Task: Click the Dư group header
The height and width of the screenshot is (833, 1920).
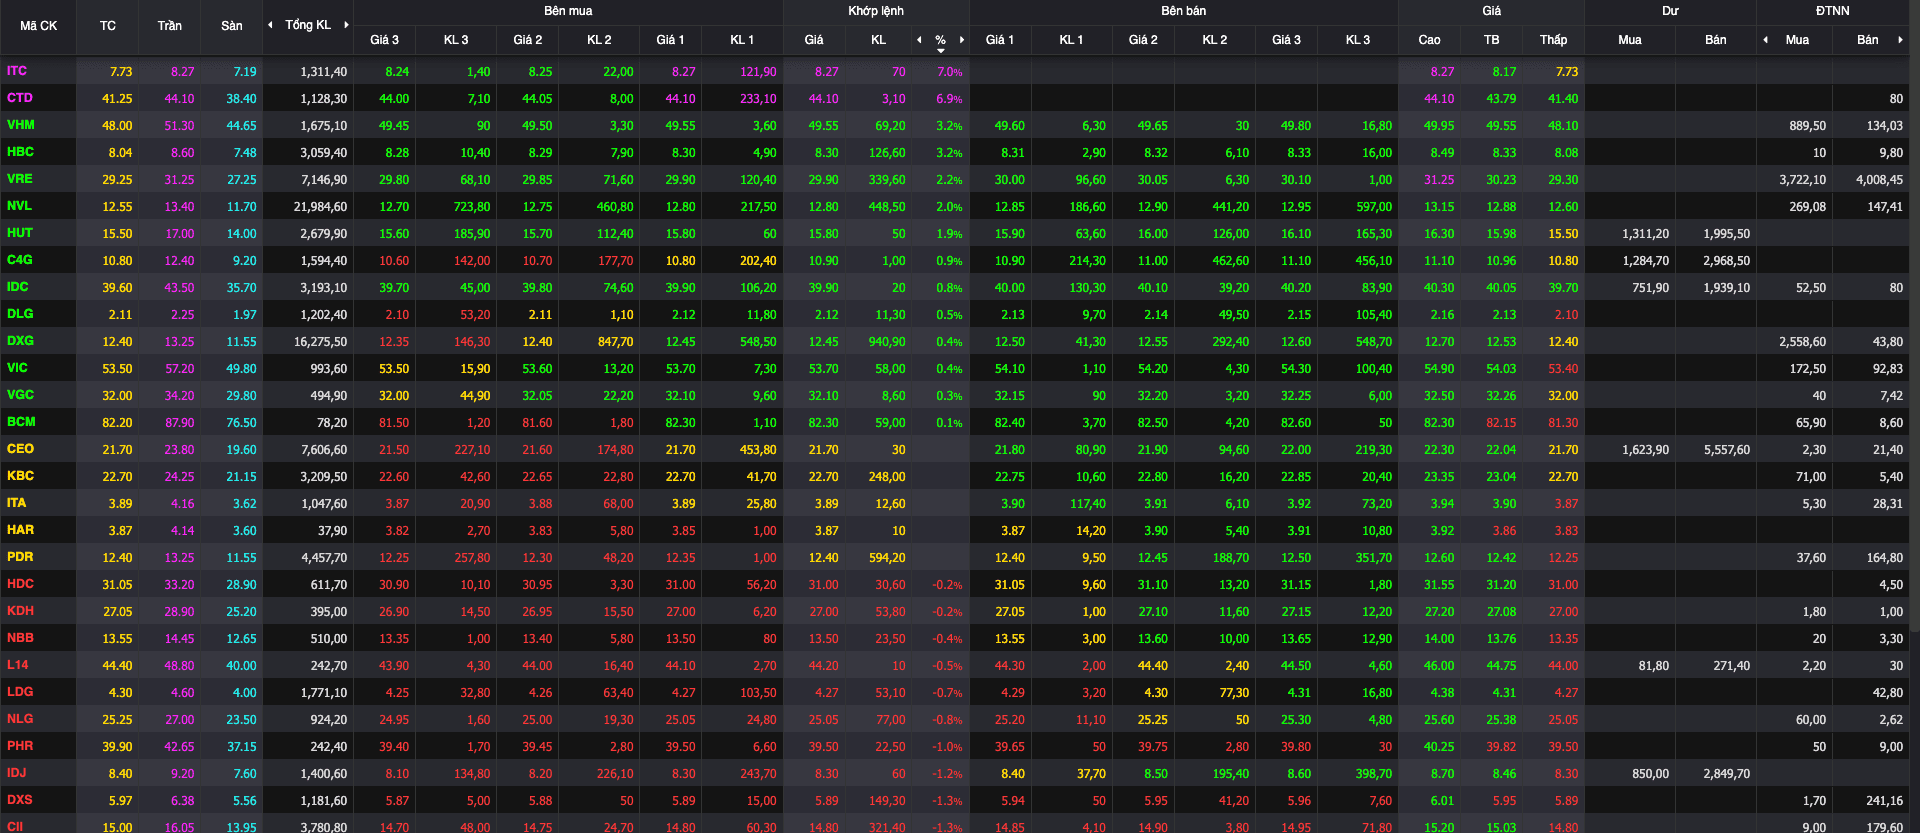Action: (x=1670, y=11)
